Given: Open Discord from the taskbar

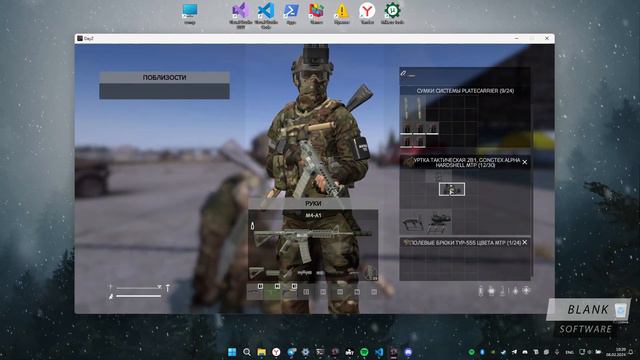Looking at the screenshot, I should [x=408, y=352].
